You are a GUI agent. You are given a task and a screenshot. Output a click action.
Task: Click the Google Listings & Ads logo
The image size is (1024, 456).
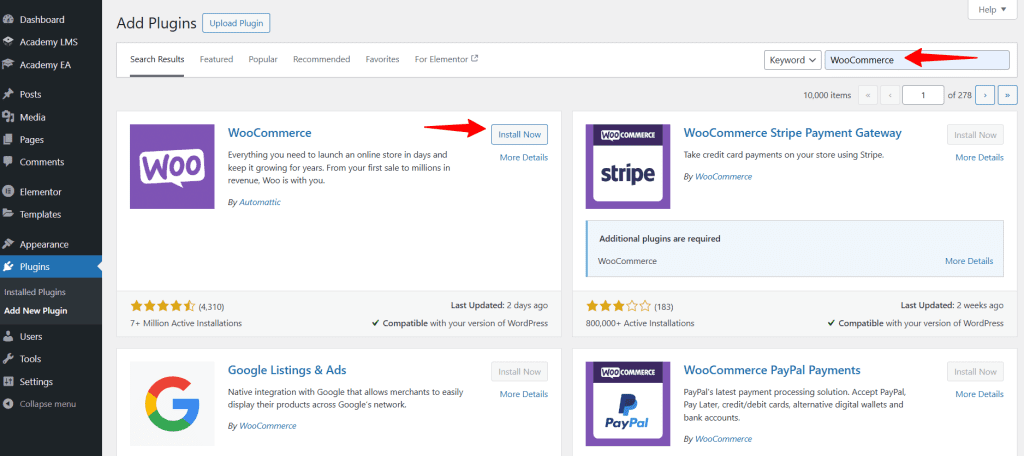click(172, 403)
